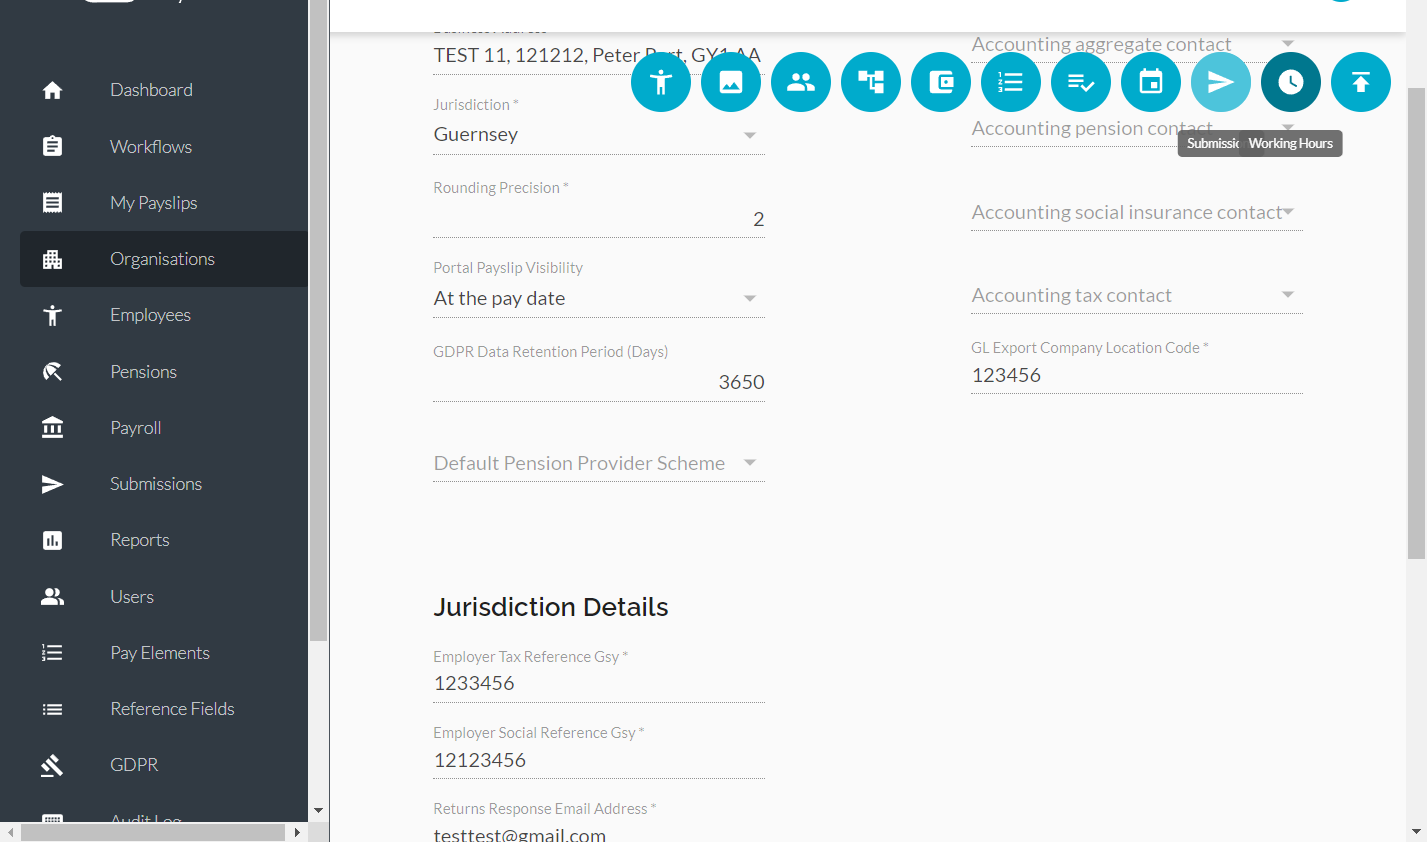Click the Reports chart icon
The image size is (1427, 842).
pyautogui.click(x=53, y=540)
